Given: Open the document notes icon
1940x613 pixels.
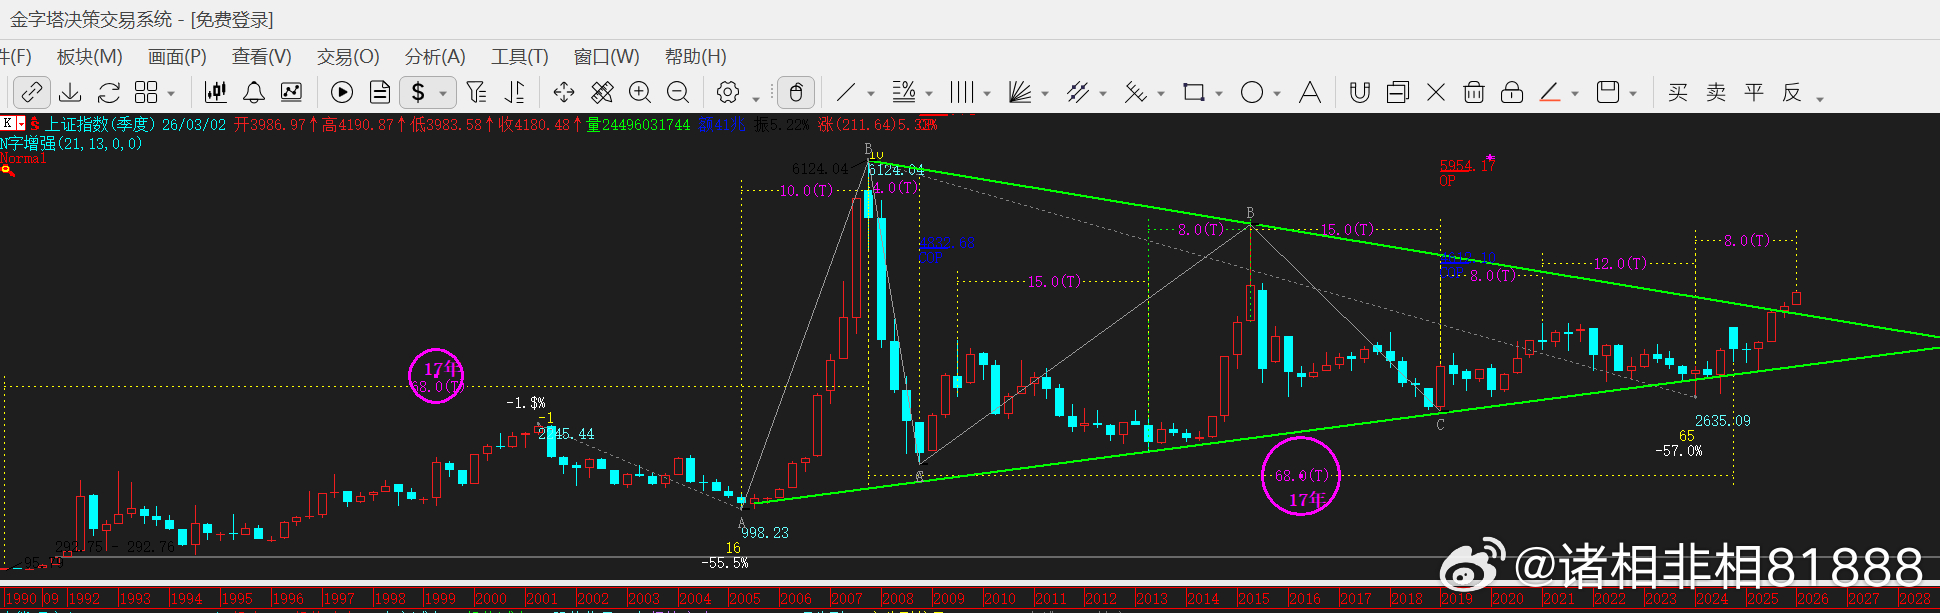Looking at the screenshot, I should (380, 92).
